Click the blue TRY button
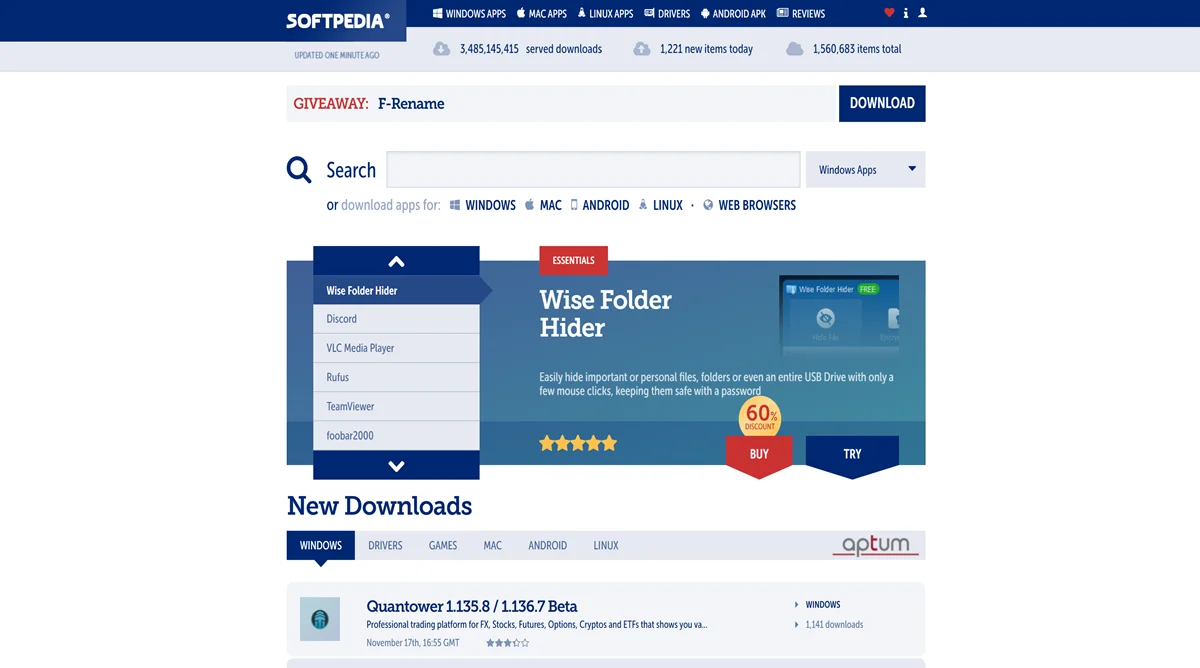Viewport: 1200px width, 668px height. 852,454
